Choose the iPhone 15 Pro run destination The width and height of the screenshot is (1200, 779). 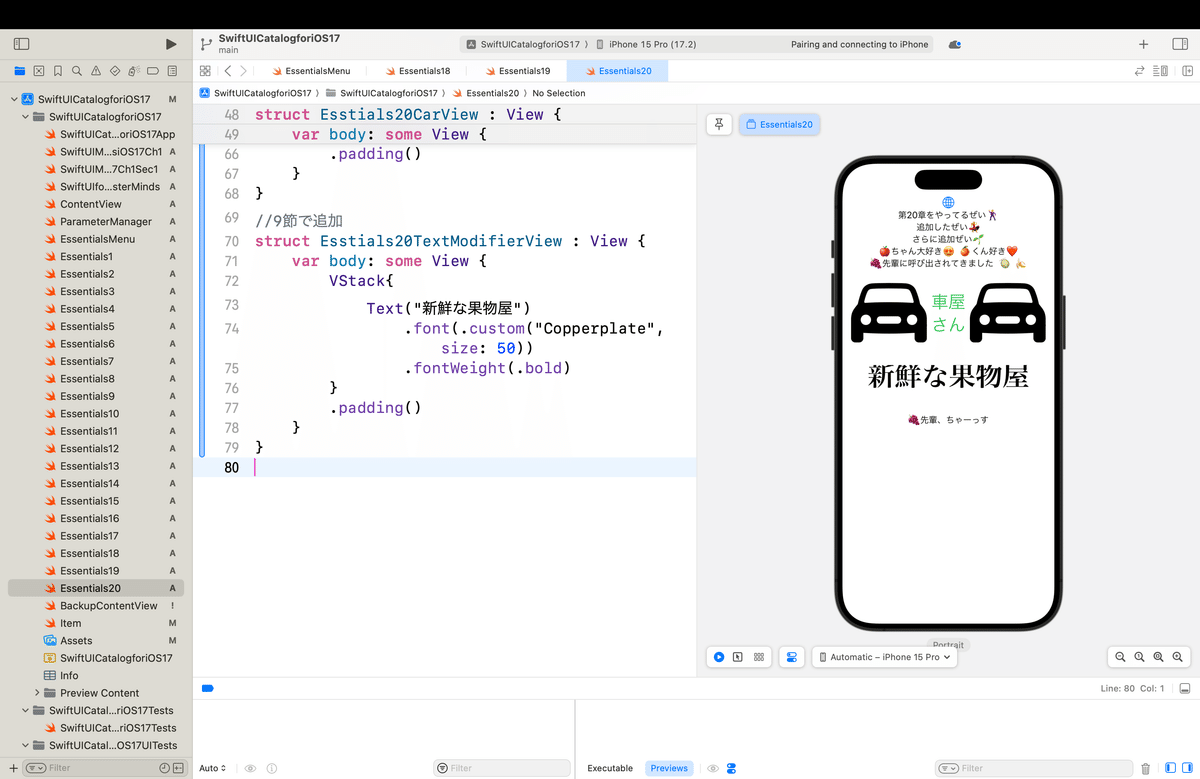(645, 44)
